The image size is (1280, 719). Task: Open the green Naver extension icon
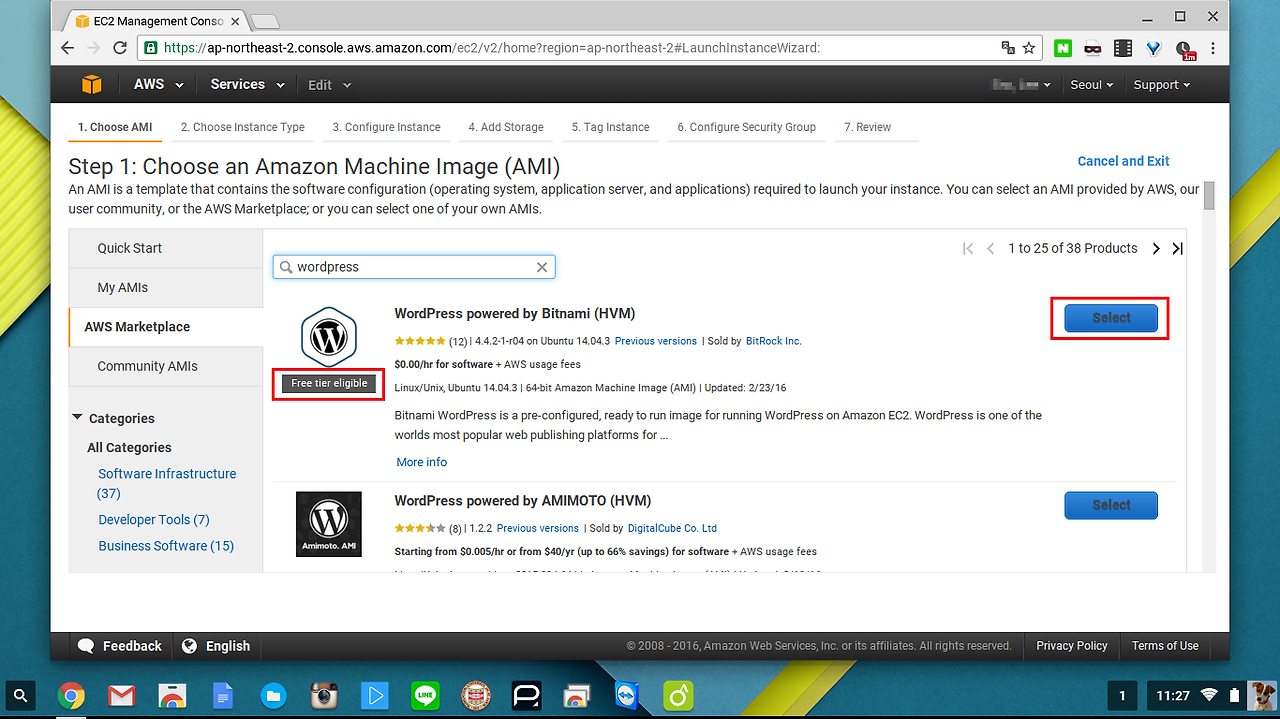coord(1062,47)
